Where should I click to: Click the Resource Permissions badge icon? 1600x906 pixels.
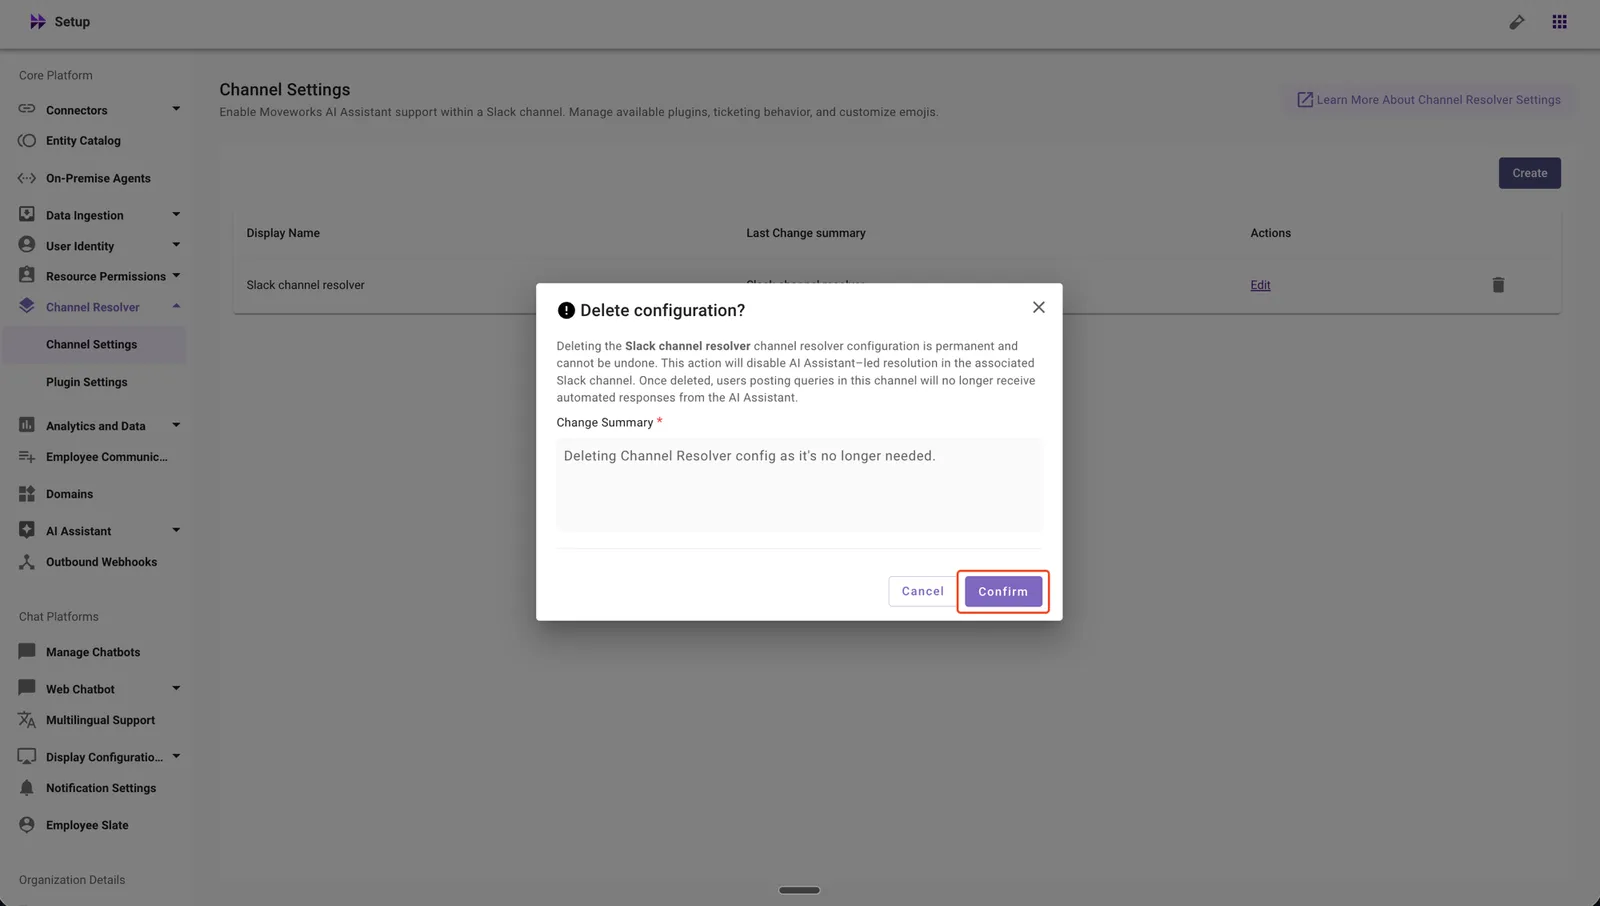[x=27, y=275]
